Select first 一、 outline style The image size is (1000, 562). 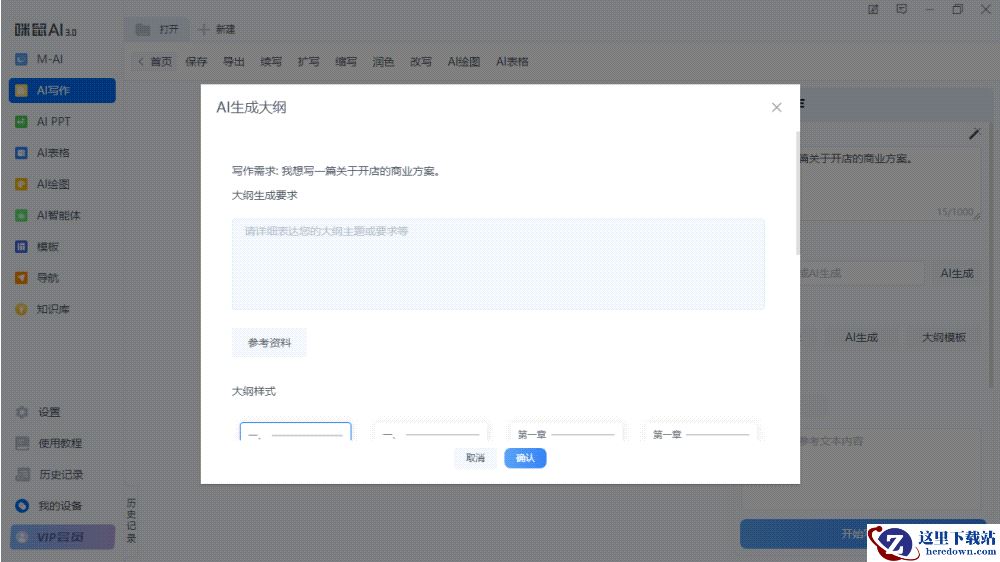click(x=295, y=432)
